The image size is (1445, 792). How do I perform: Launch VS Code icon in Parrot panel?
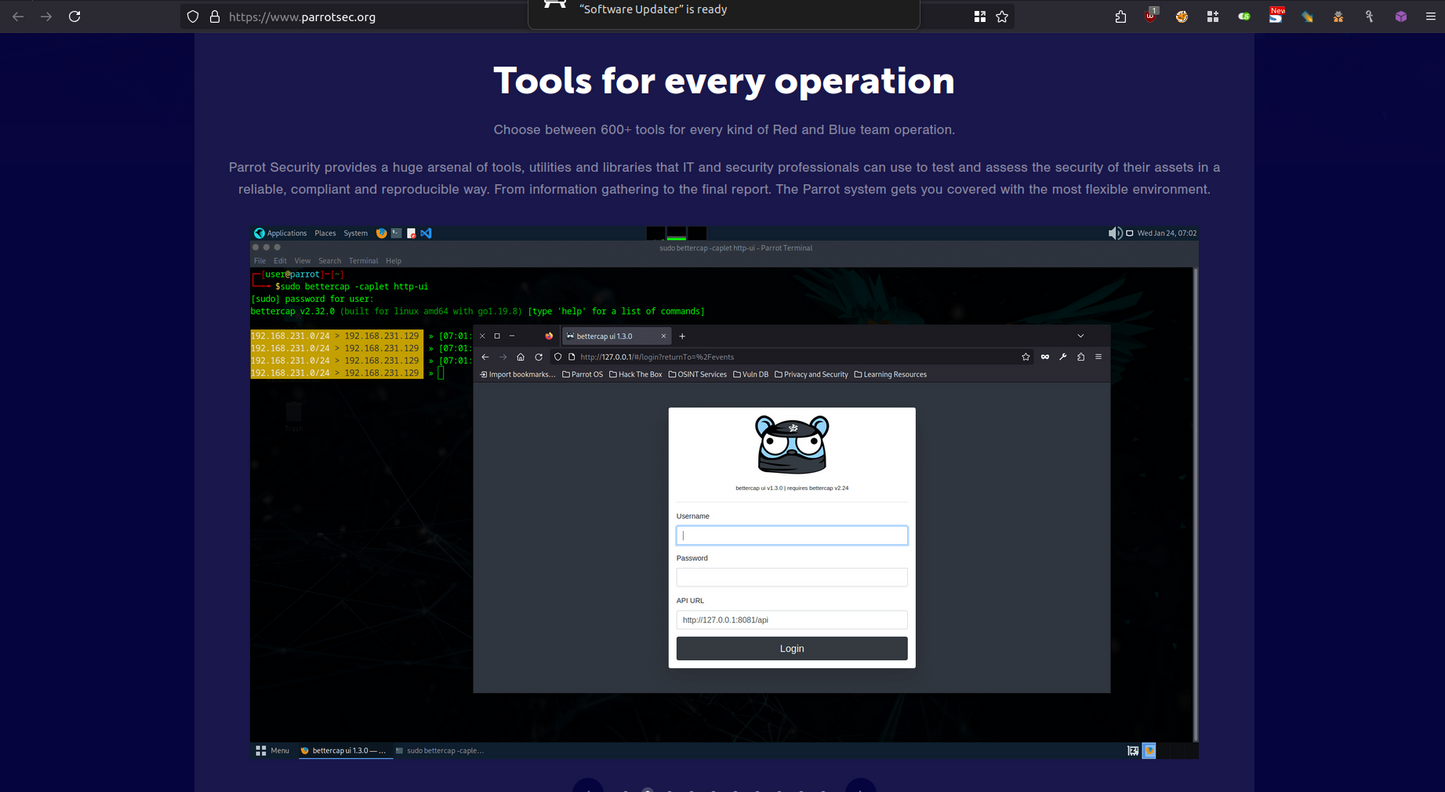click(x=426, y=233)
